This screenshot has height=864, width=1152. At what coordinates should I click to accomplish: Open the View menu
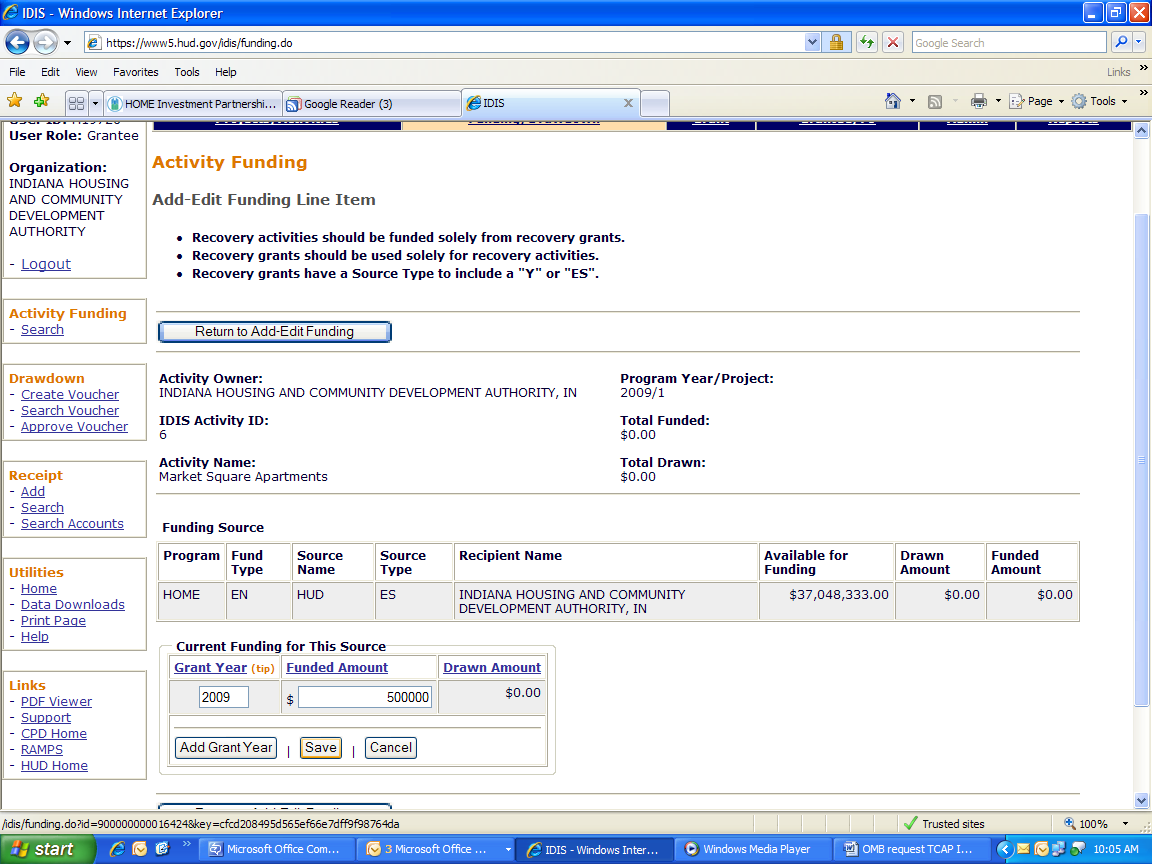[86, 72]
